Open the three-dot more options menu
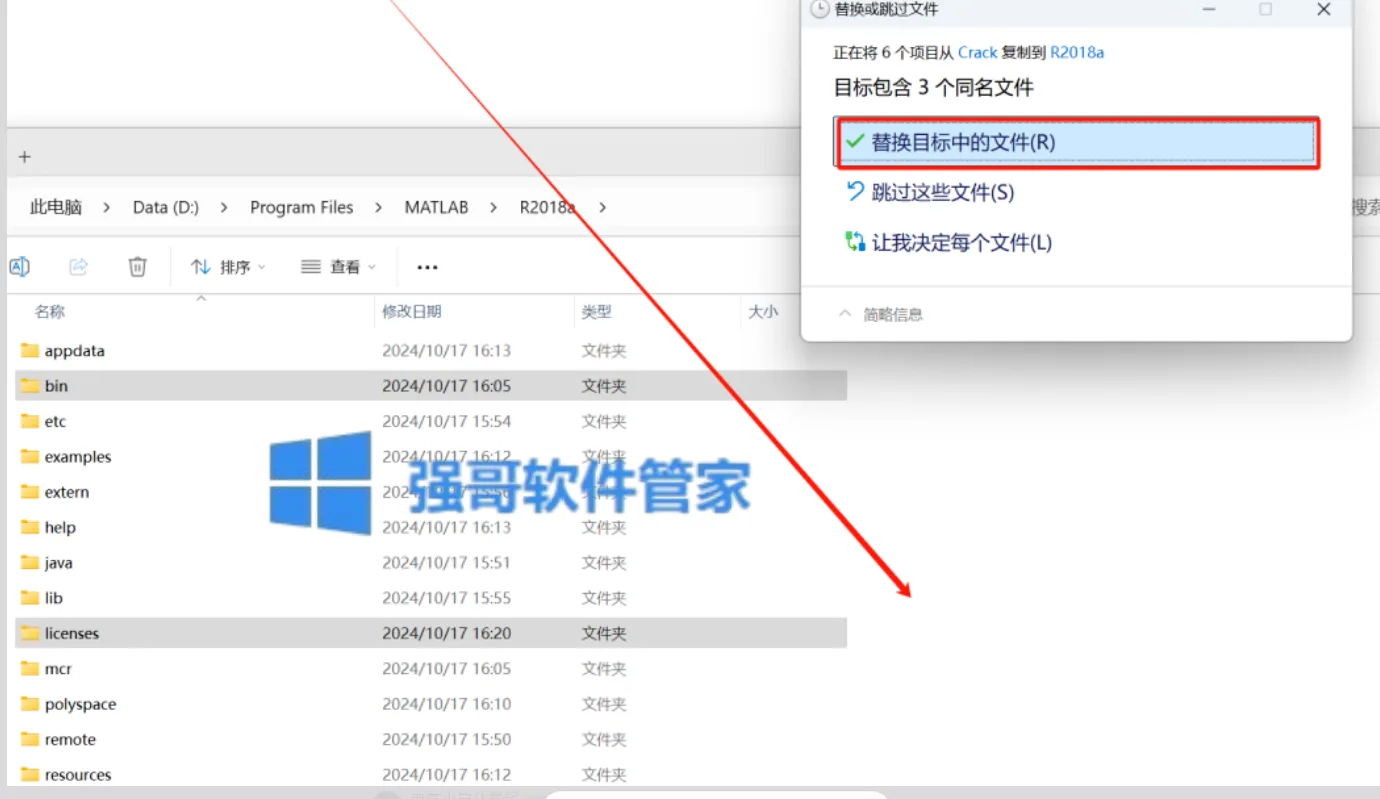1380x799 pixels. pos(428,267)
